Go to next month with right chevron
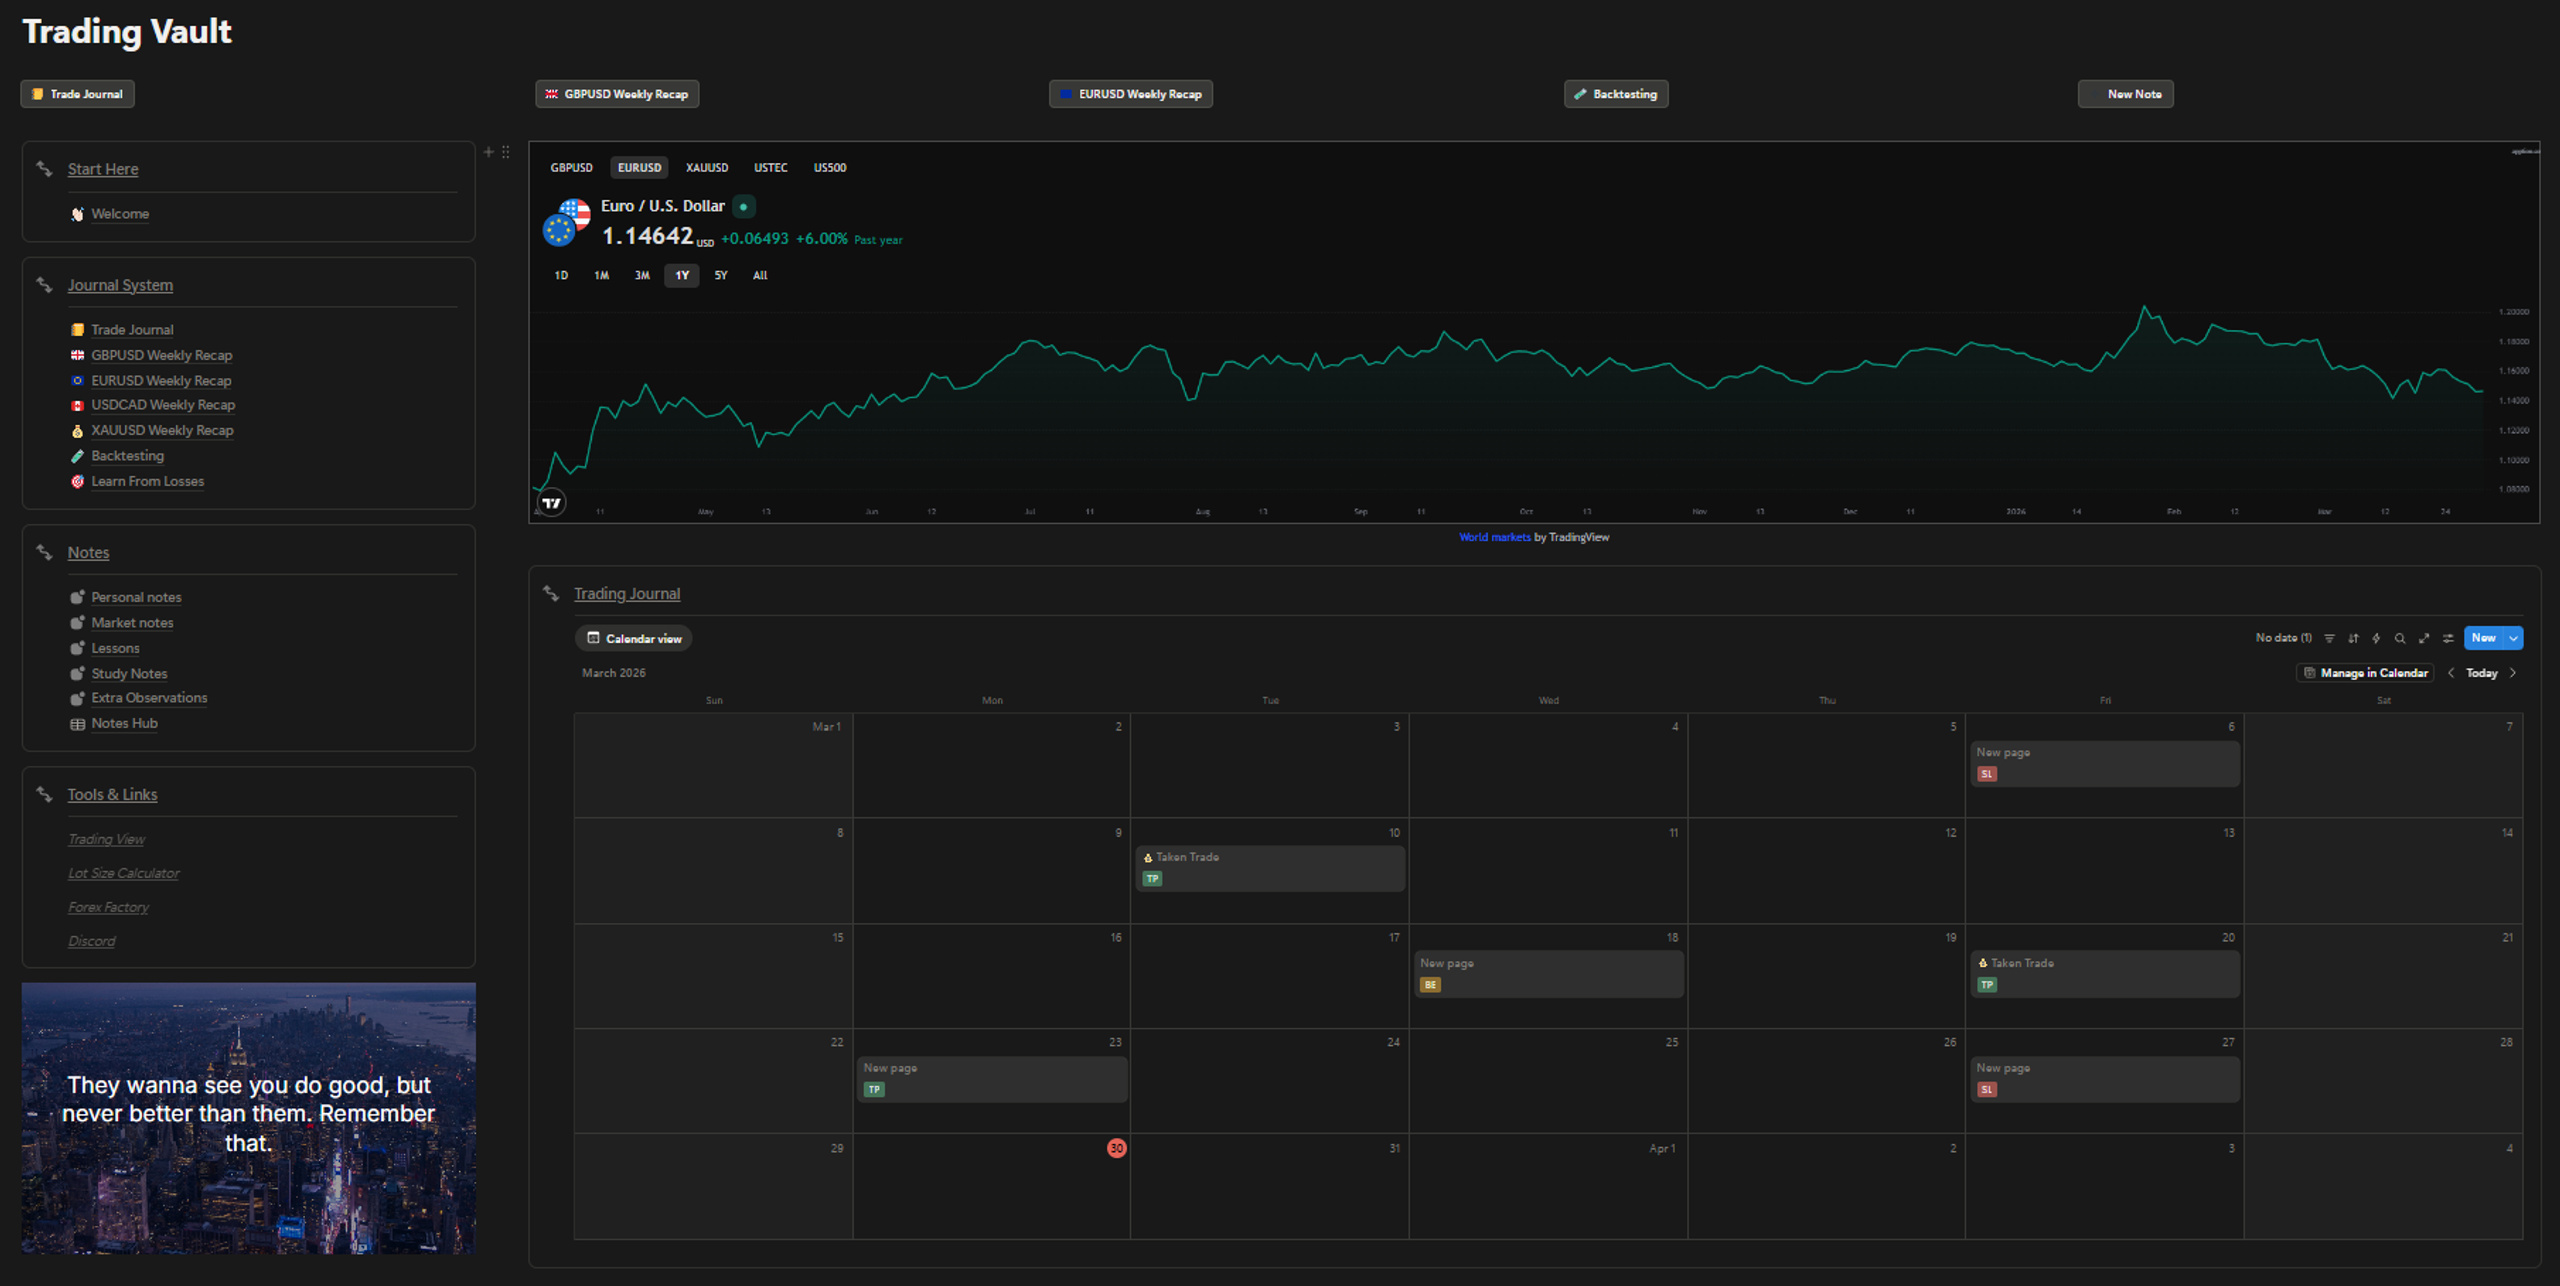The image size is (2560, 1286). coord(2513,673)
